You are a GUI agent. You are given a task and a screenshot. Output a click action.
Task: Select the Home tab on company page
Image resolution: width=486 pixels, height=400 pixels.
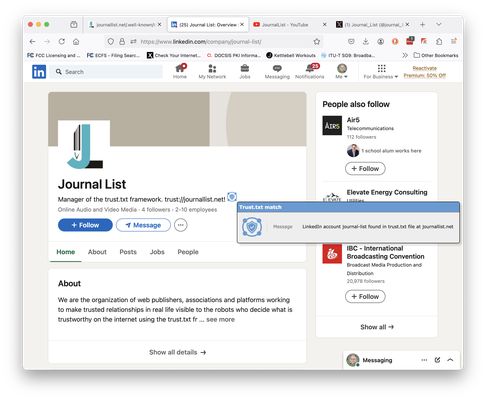pos(66,252)
